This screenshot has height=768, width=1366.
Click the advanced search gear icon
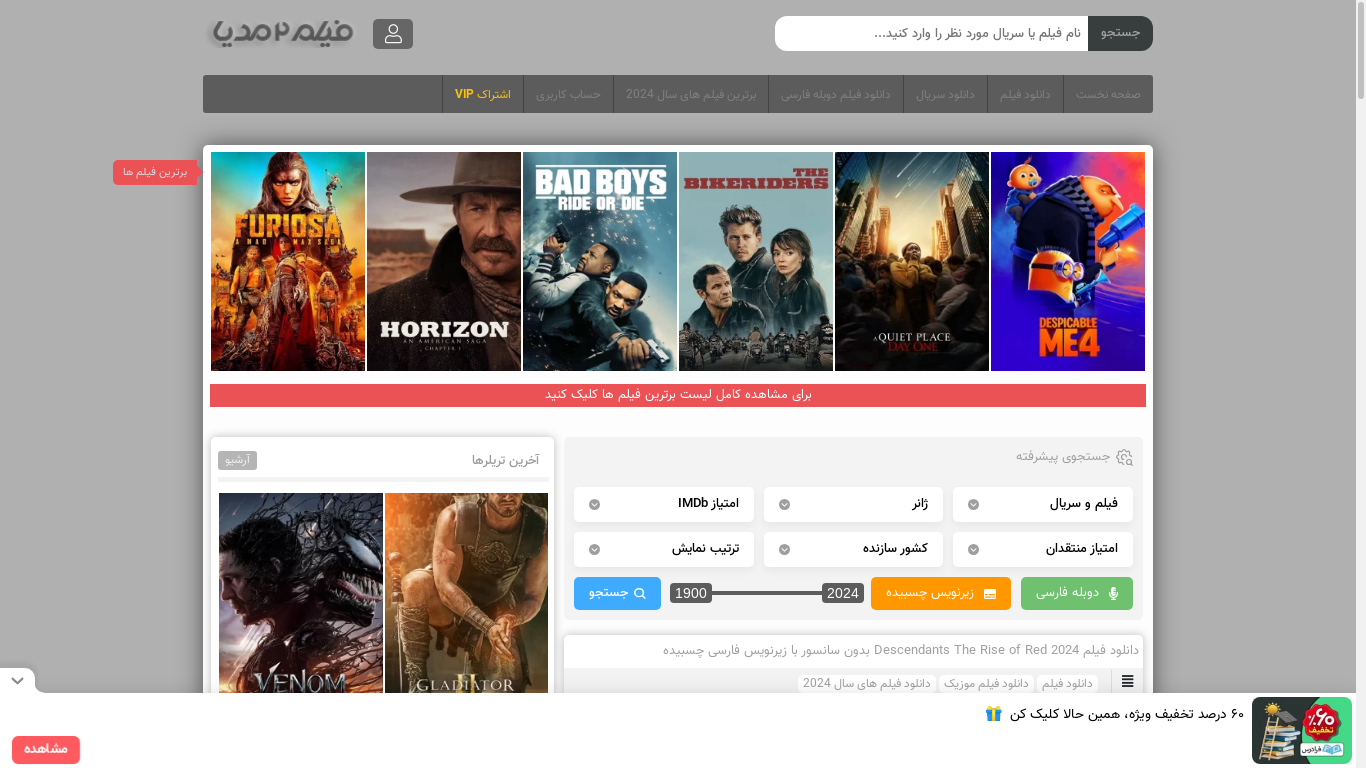tap(1124, 457)
